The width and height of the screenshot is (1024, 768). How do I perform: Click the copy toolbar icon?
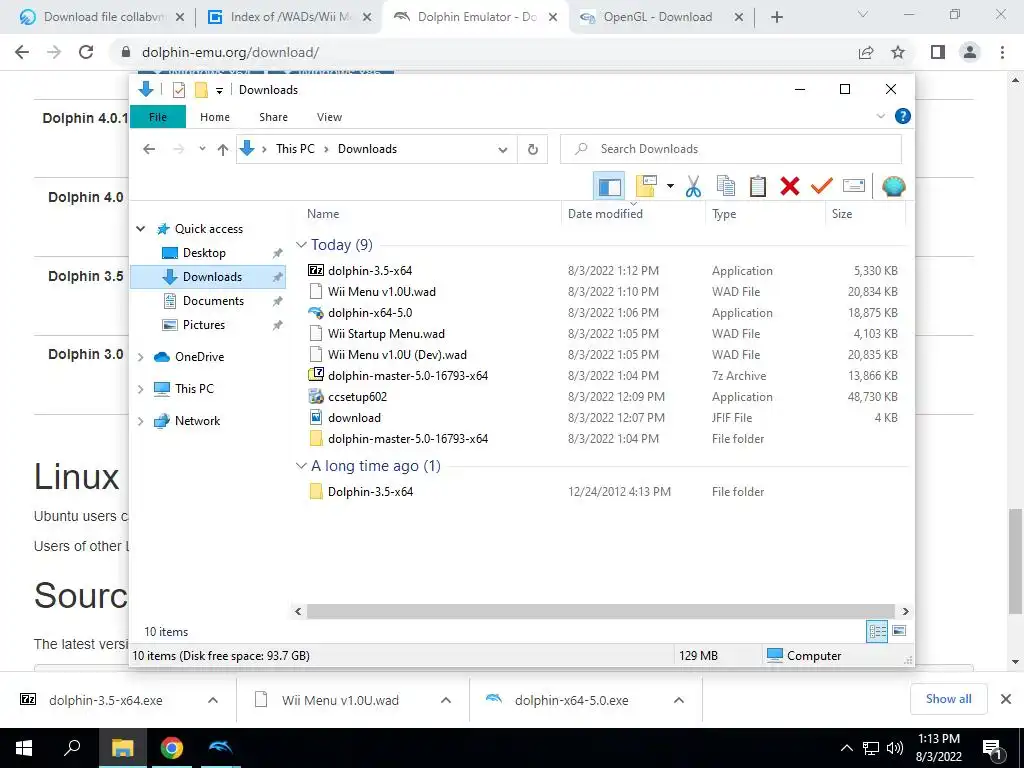coord(726,187)
